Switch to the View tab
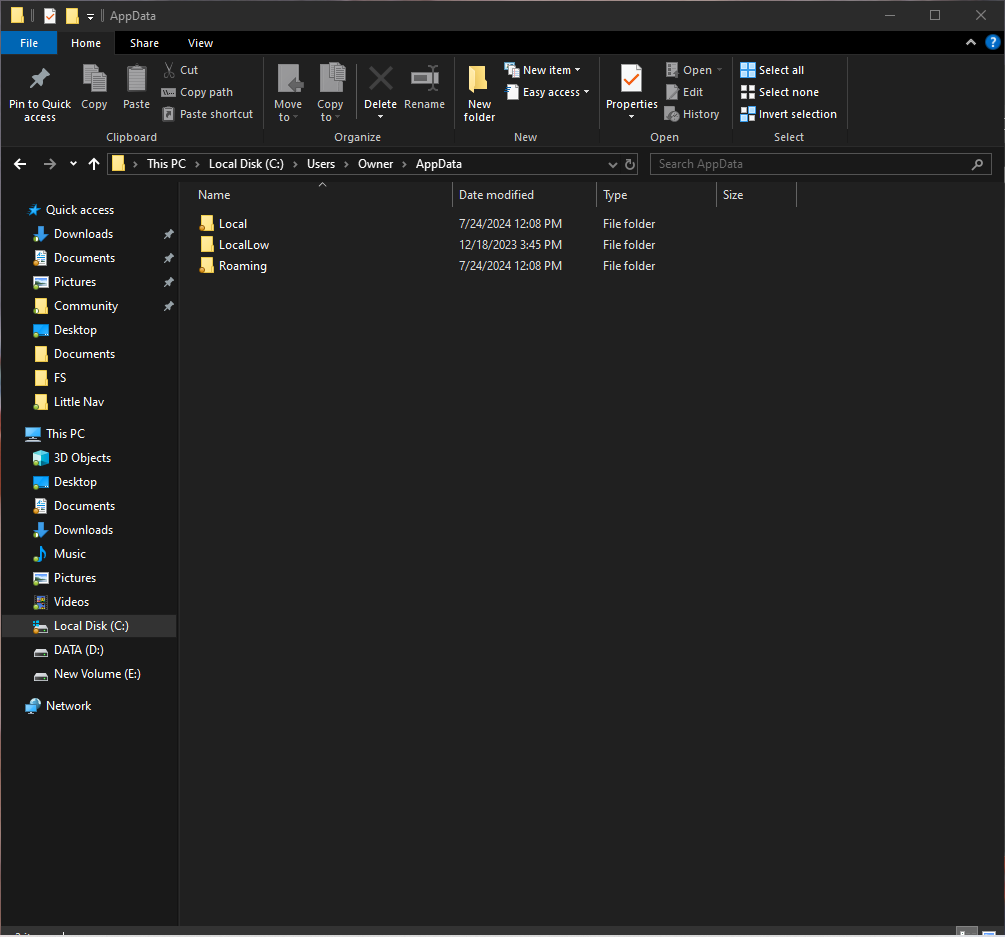The height and width of the screenshot is (937, 1005). (x=200, y=43)
